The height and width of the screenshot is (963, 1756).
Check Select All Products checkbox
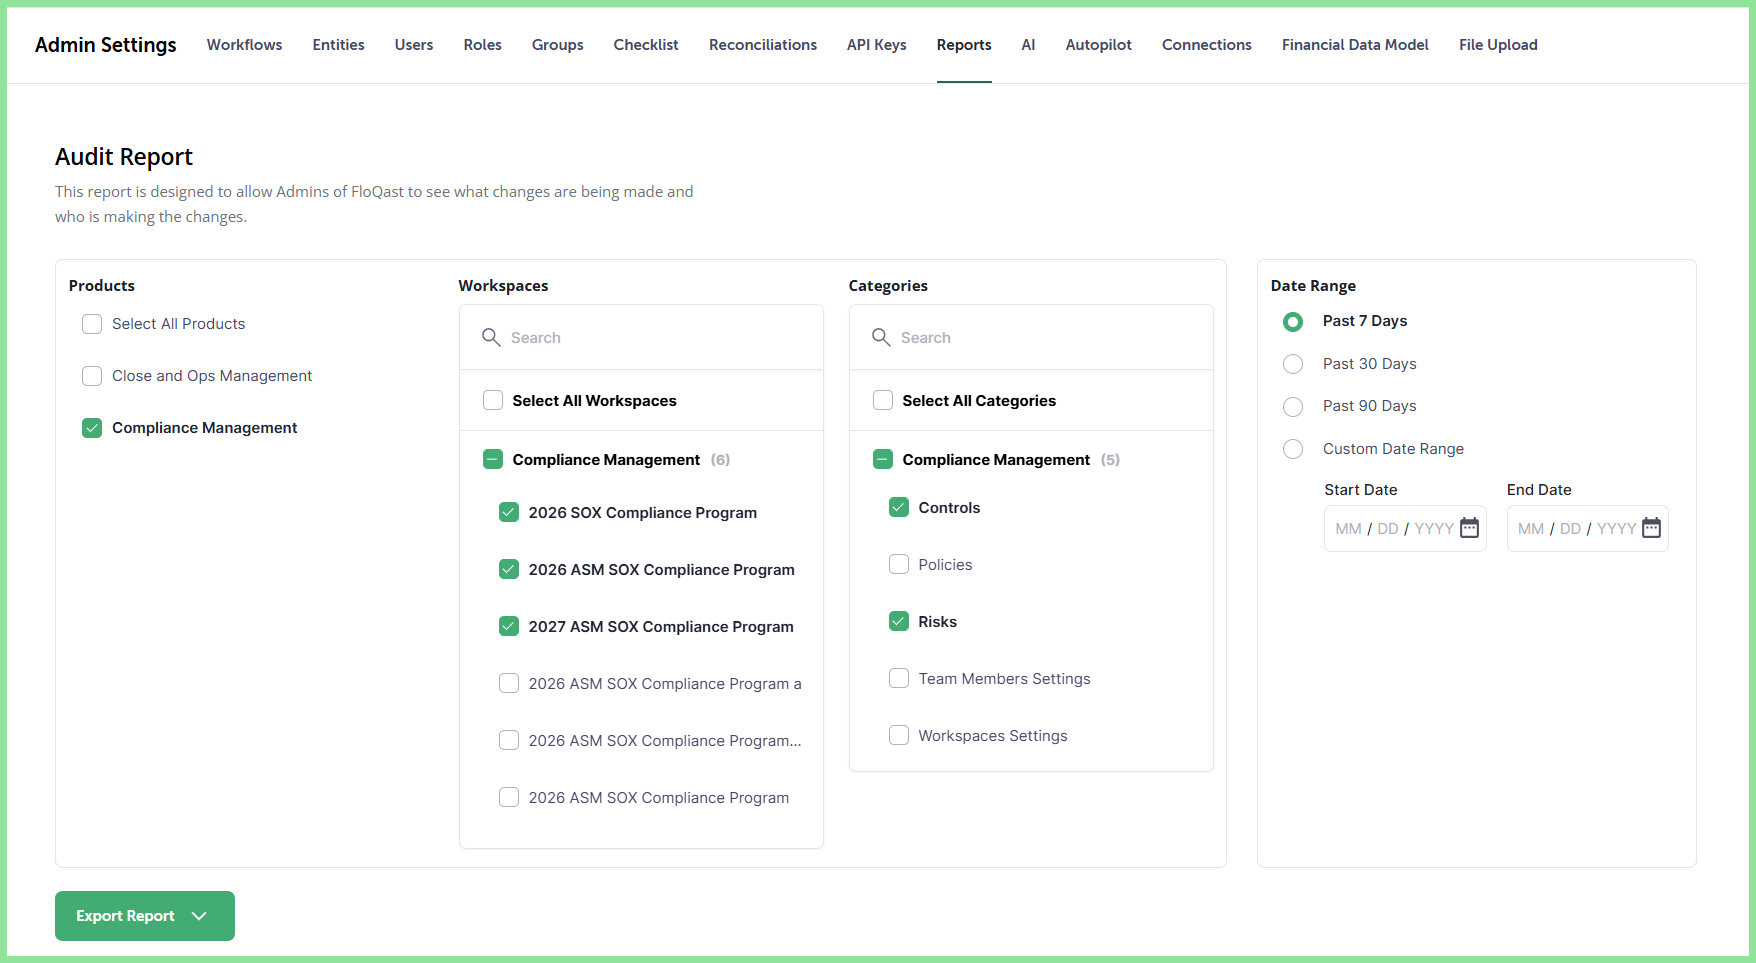tap(92, 324)
